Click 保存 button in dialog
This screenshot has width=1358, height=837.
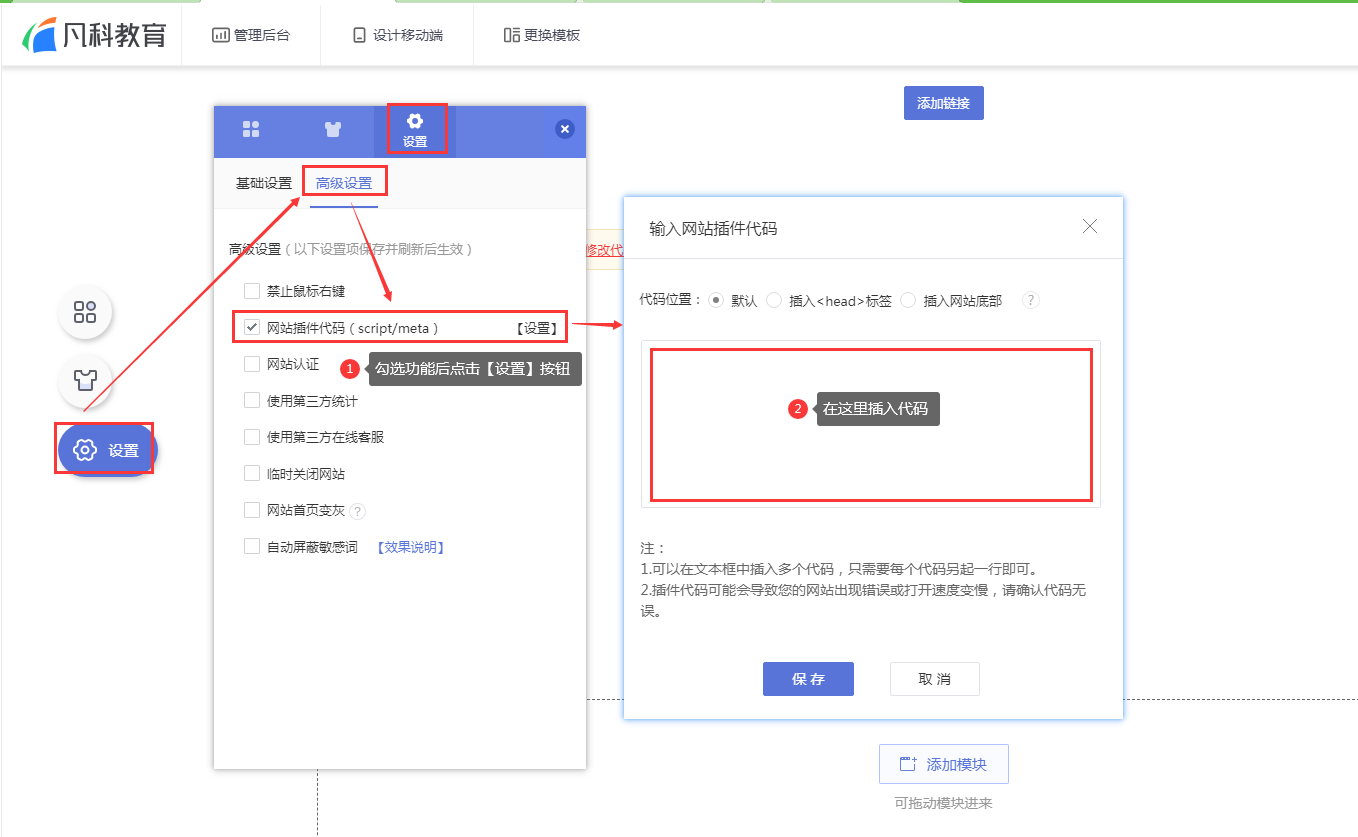808,679
